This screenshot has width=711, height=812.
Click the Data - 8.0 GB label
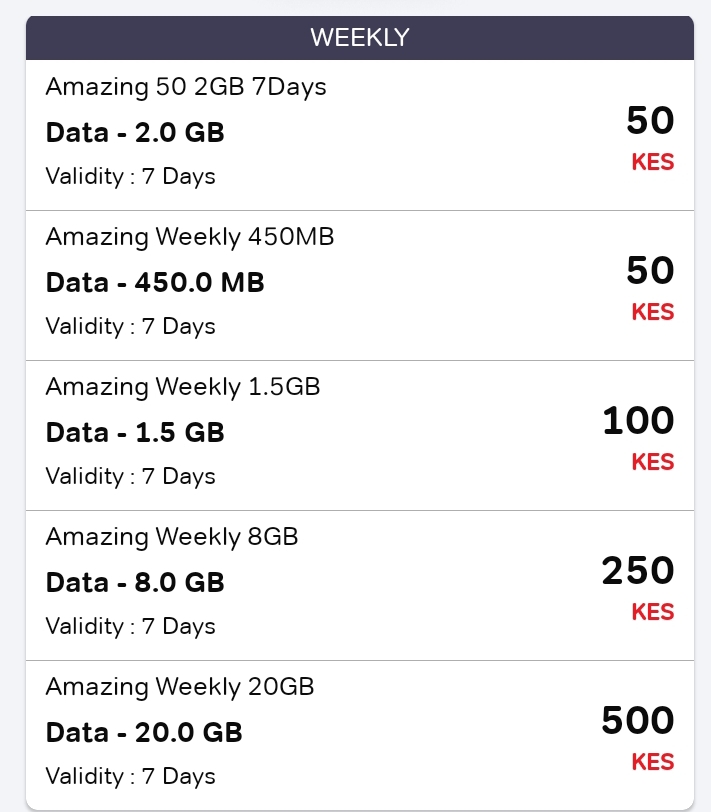click(x=135, y=582)
